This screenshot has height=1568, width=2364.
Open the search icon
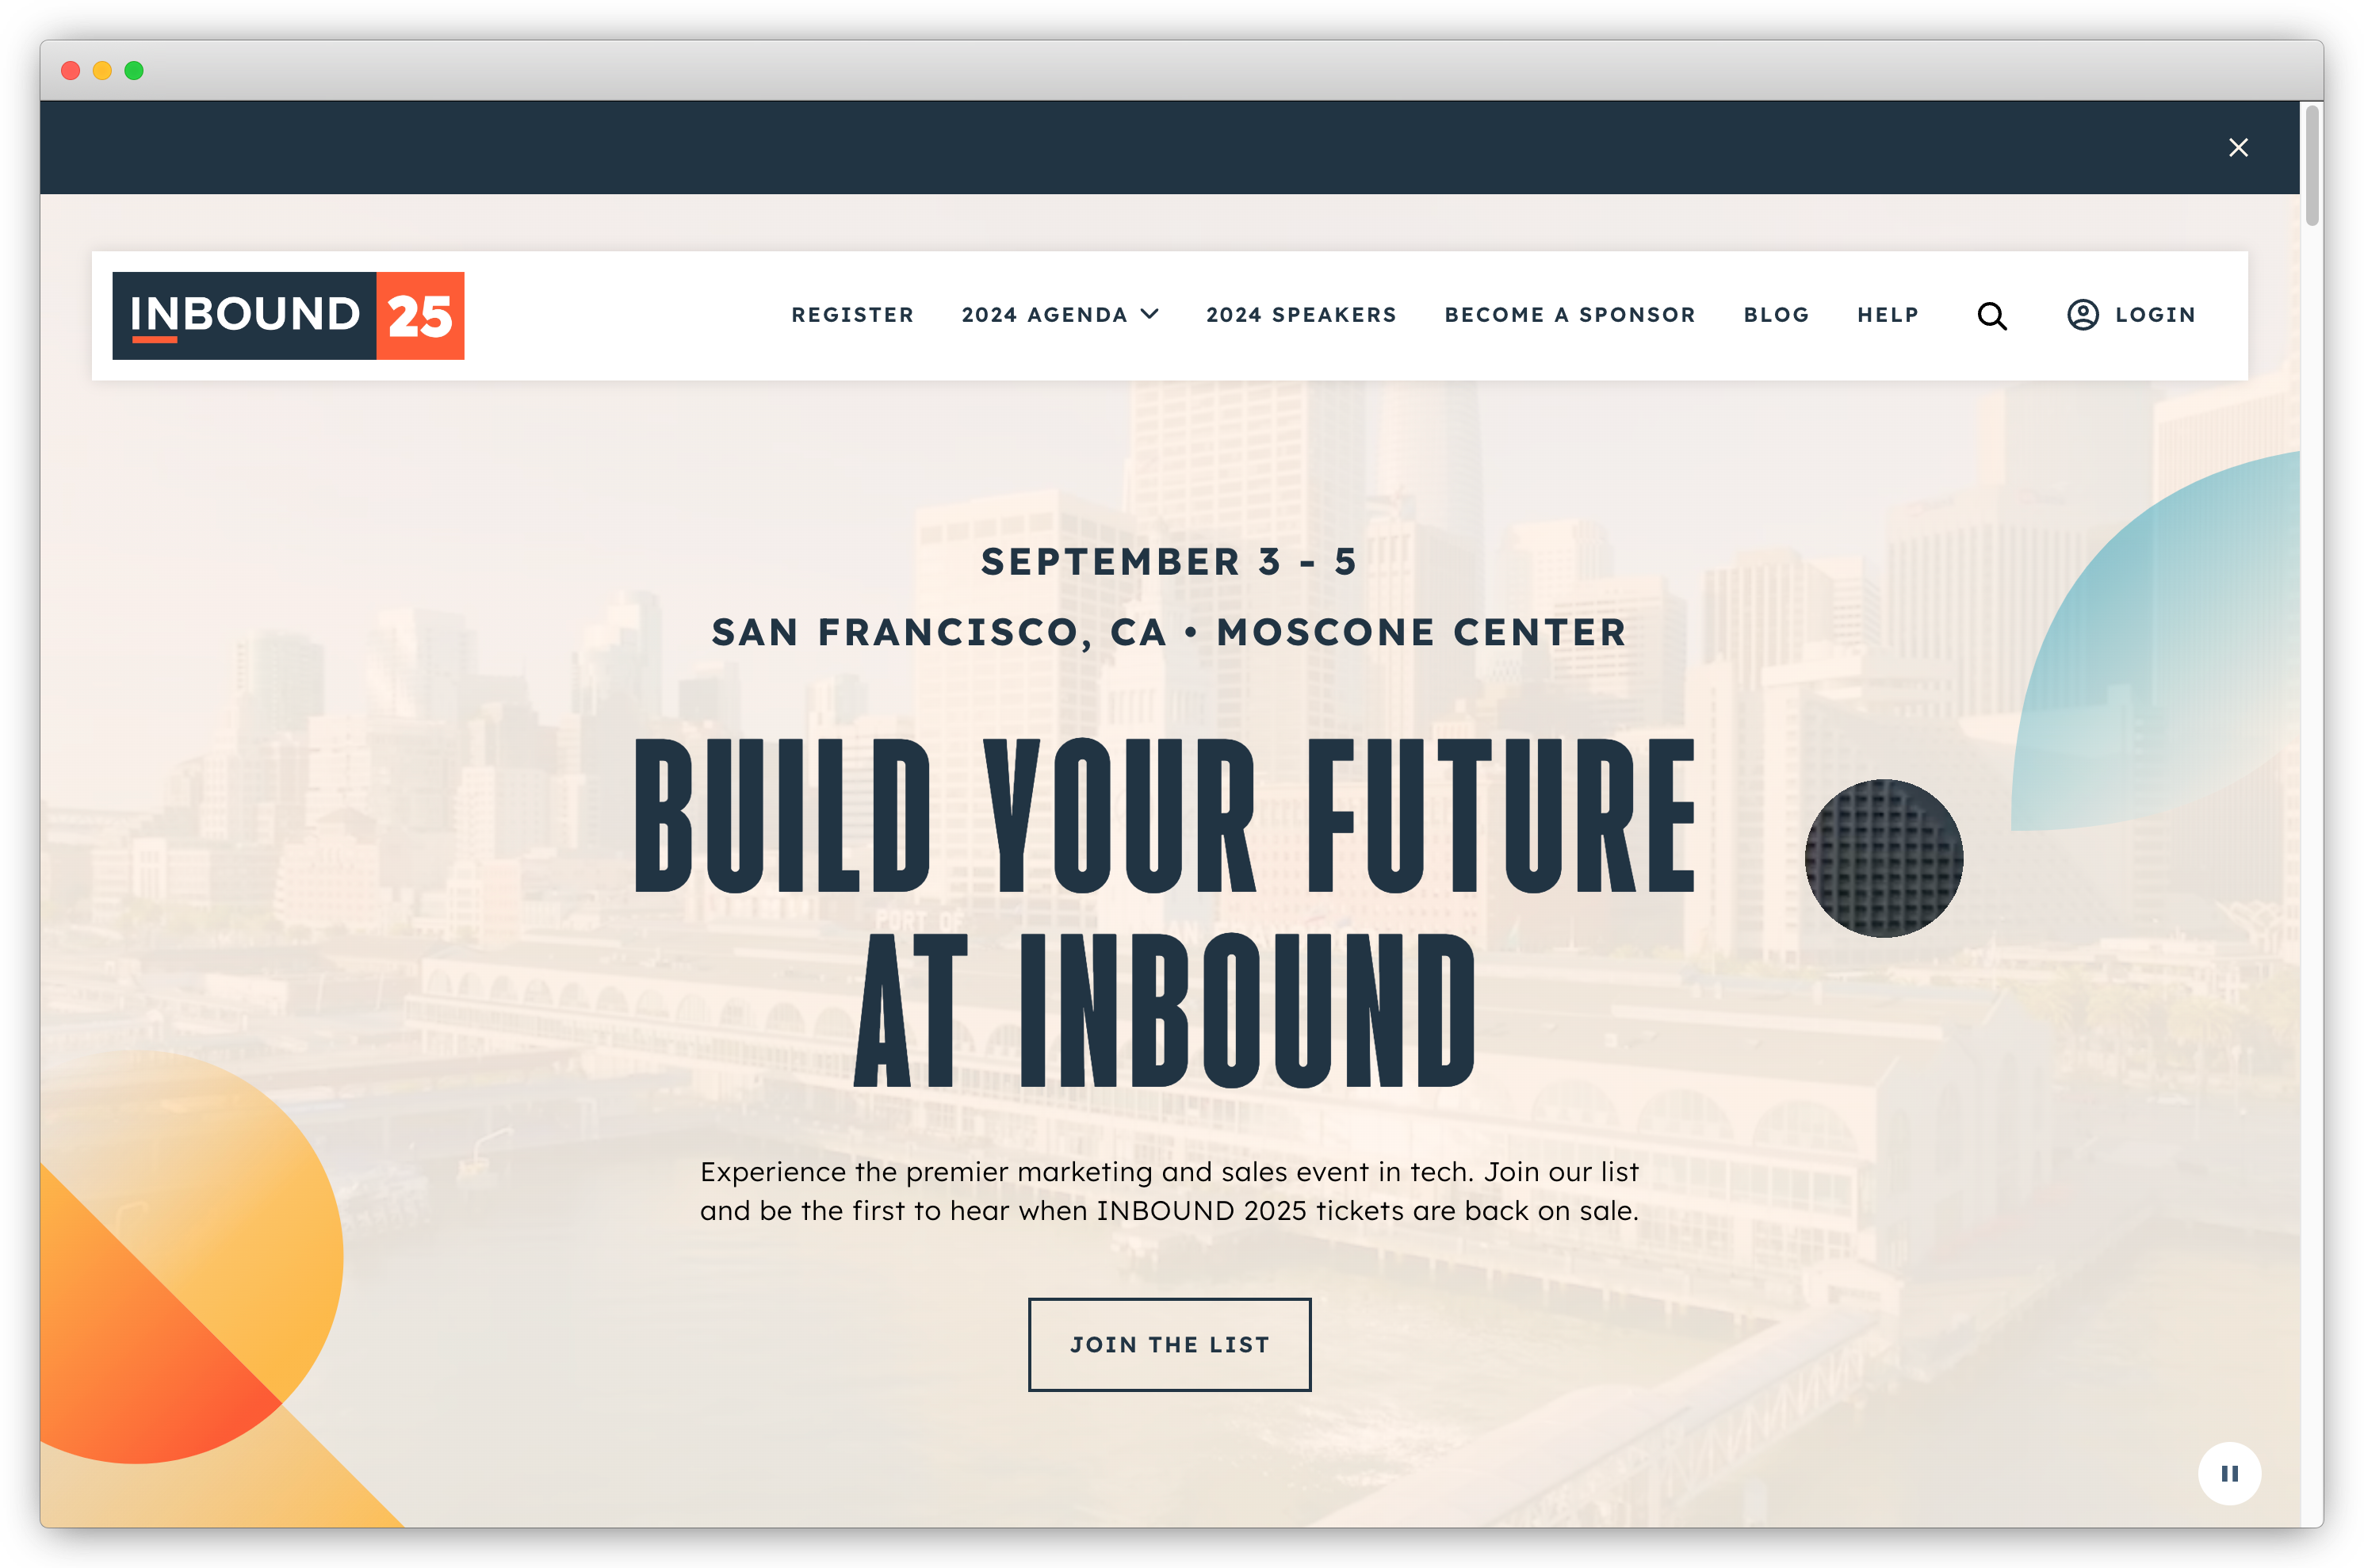(x=1995, y=315)
